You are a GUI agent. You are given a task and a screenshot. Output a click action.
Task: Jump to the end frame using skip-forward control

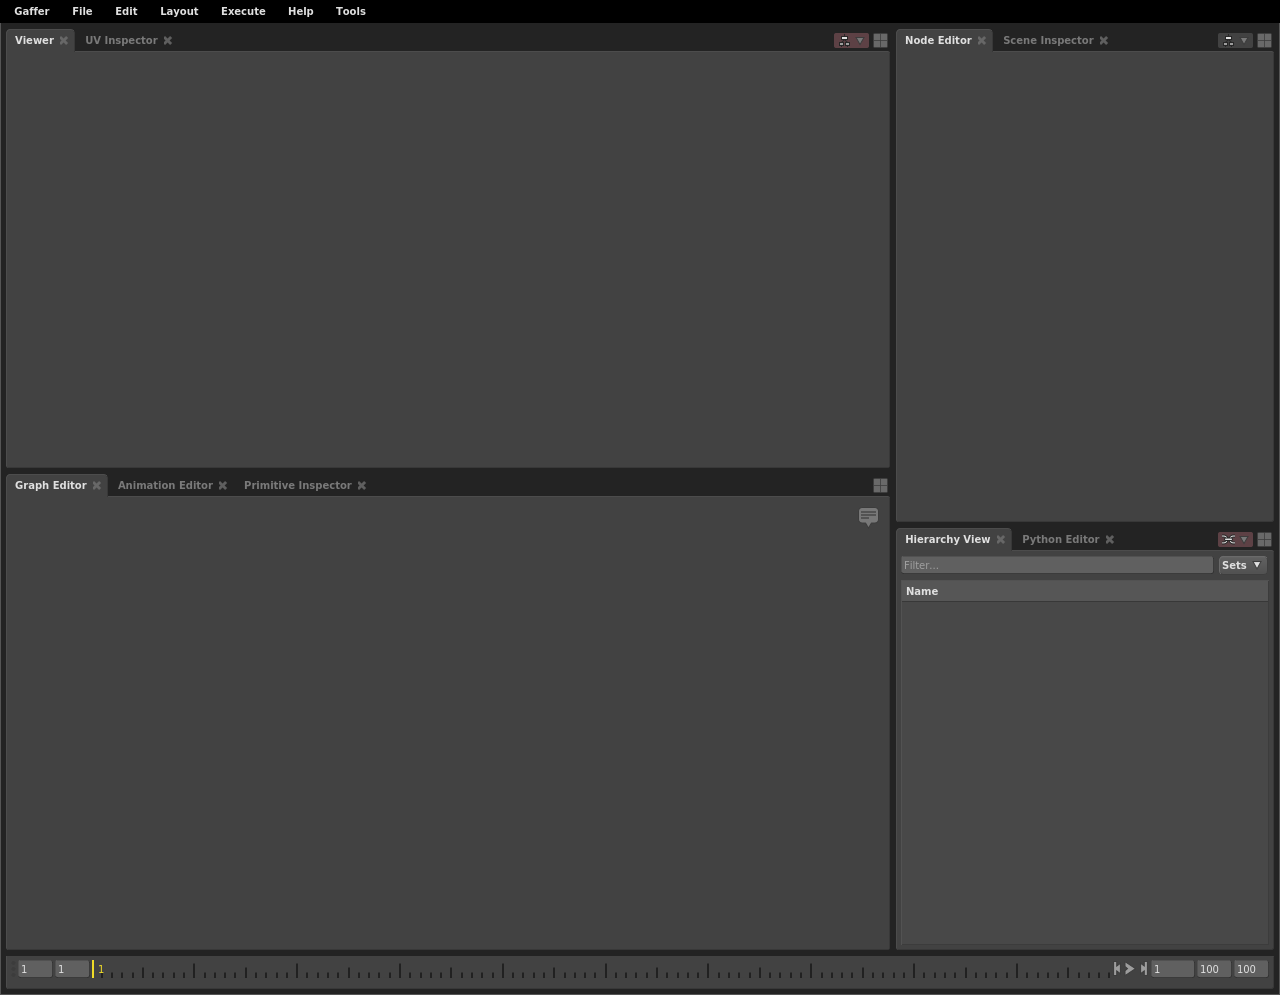tap(1143, 969)
